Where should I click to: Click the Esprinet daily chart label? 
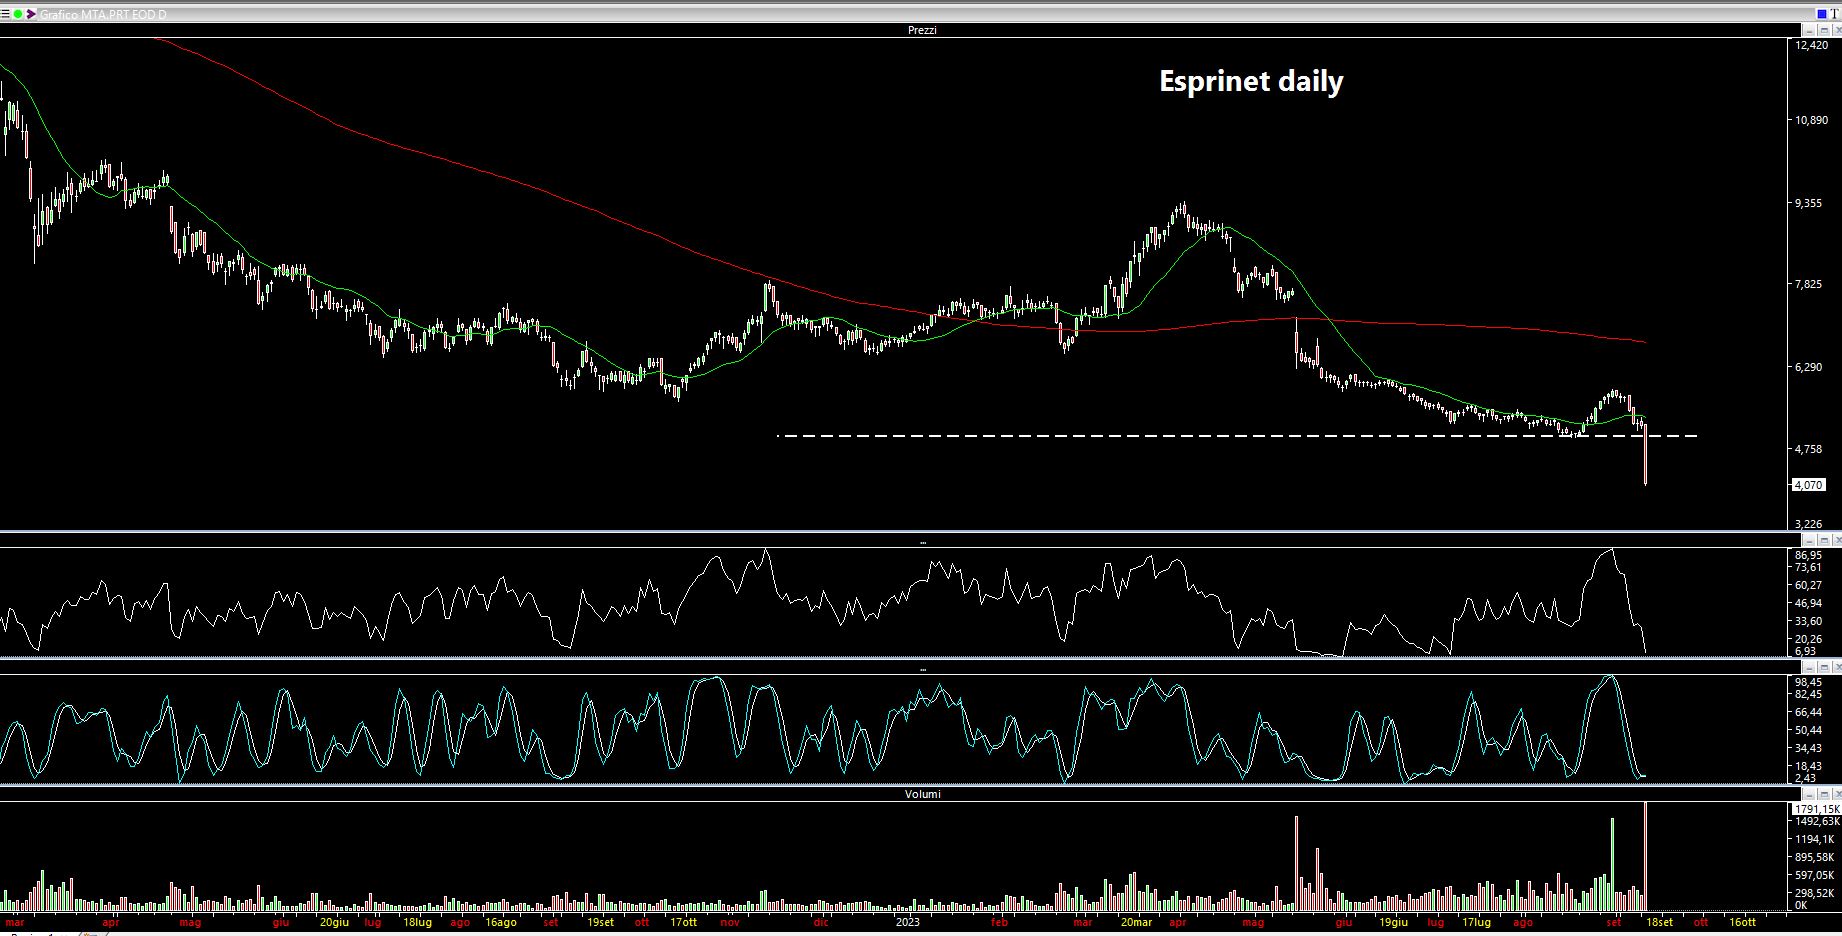tap(1251, 82)
